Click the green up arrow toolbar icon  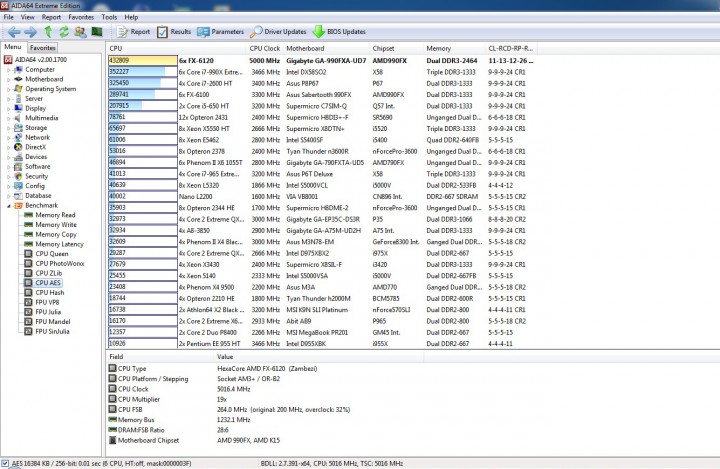[x=48, y=32]
